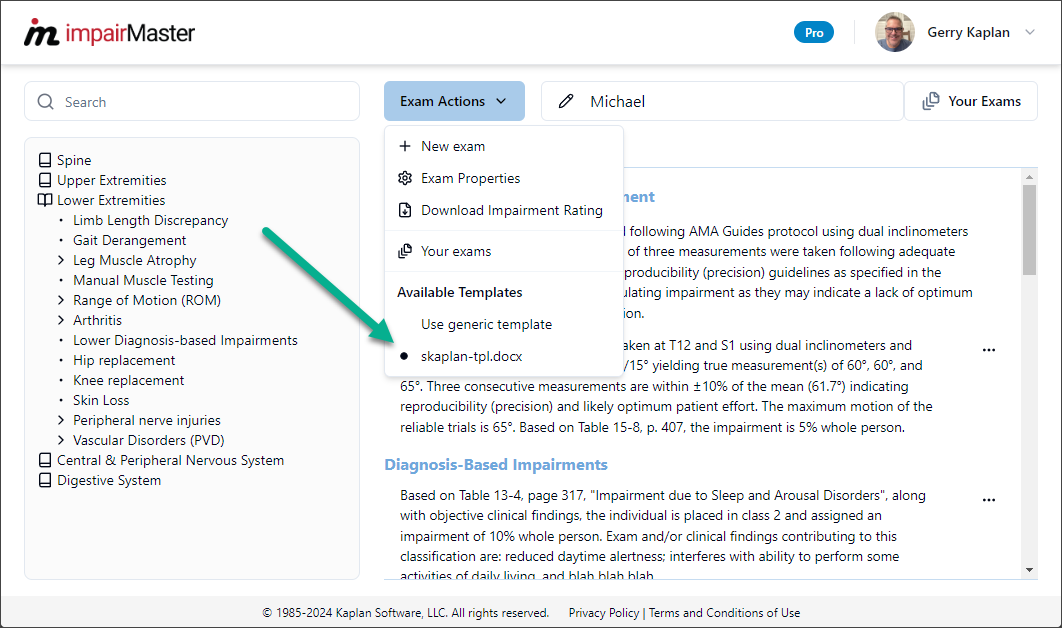Expand Leg Muscle Atrophy
Viewport: 1062px width, 628px height.
(x=61, y=260)
